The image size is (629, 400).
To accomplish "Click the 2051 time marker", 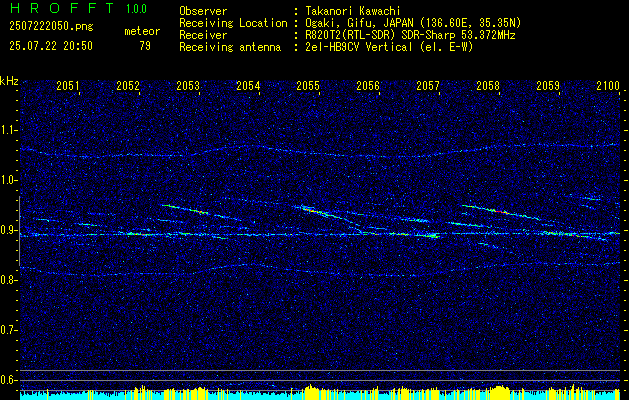I will click(67, 86).
